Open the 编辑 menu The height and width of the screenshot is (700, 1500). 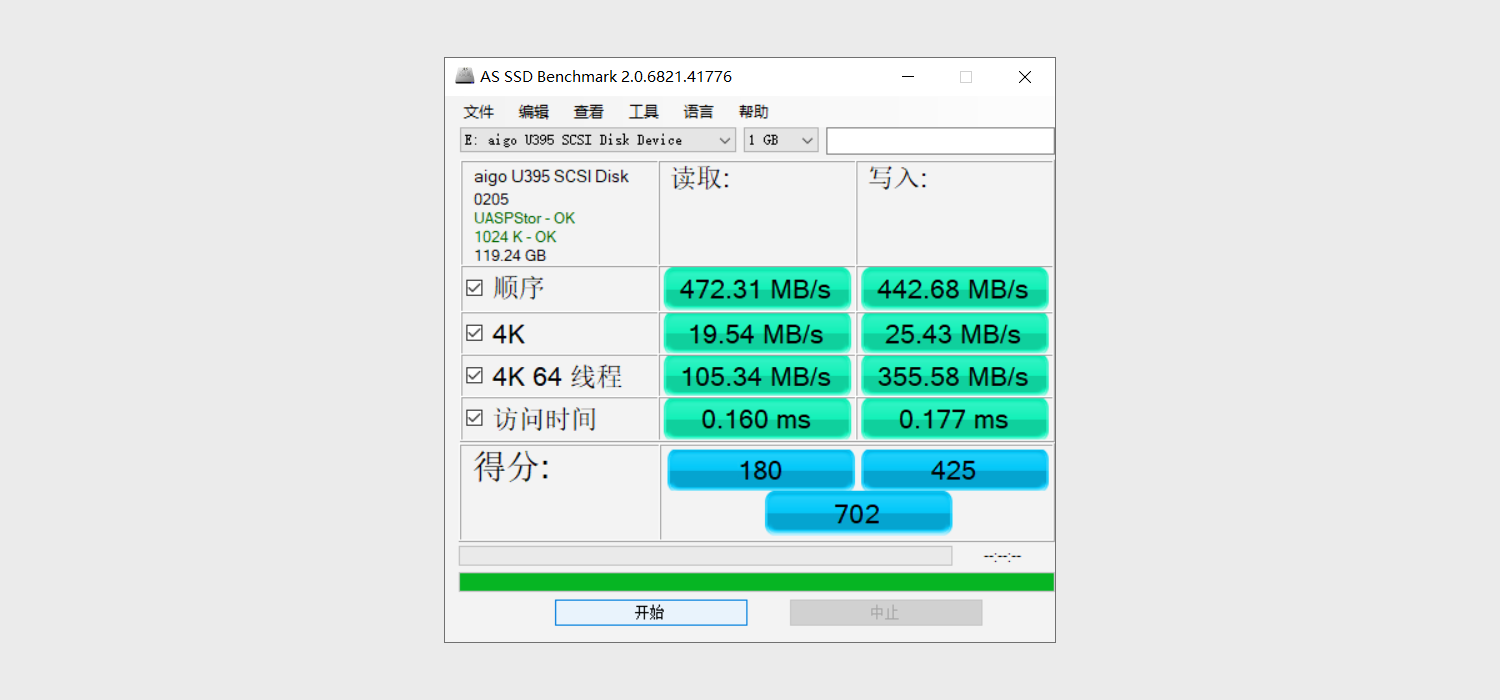(534, 112)
